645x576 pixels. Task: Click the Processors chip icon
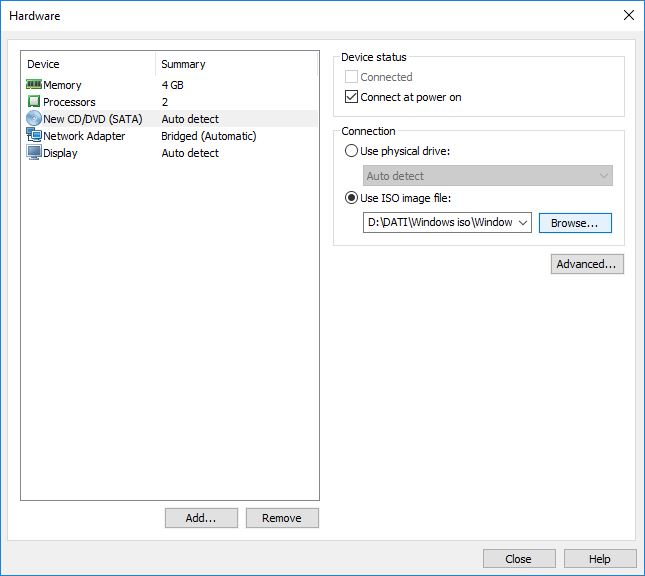coord(34,101)
